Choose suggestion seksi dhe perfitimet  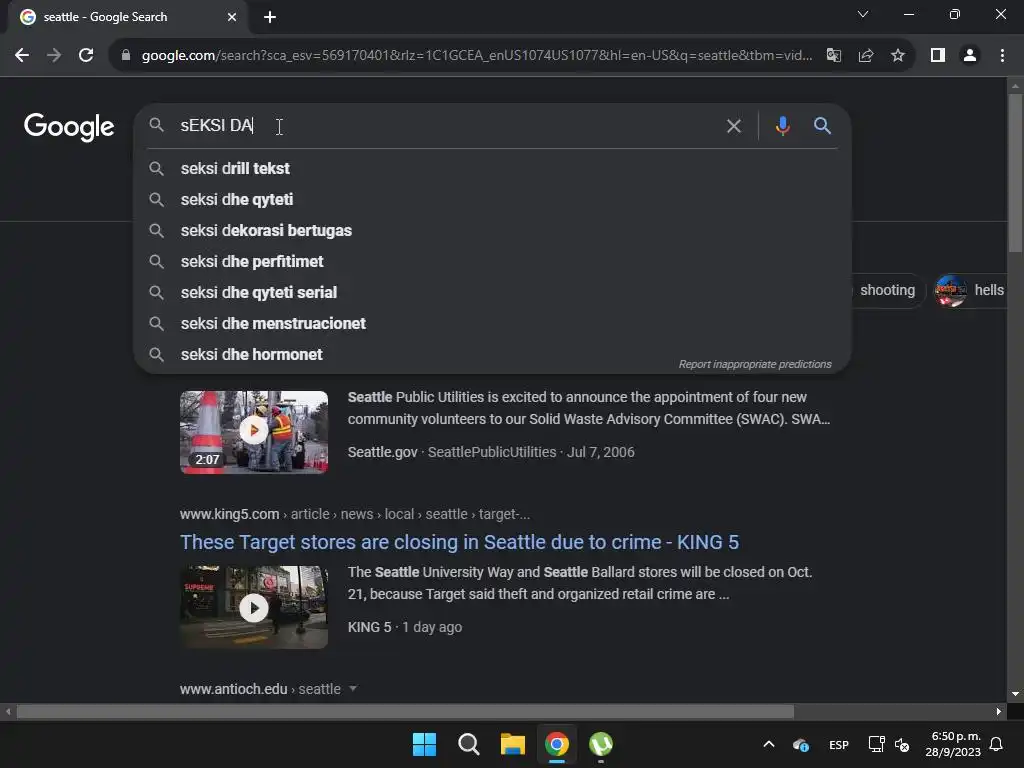pyautogui.click(x=492, y=261)
